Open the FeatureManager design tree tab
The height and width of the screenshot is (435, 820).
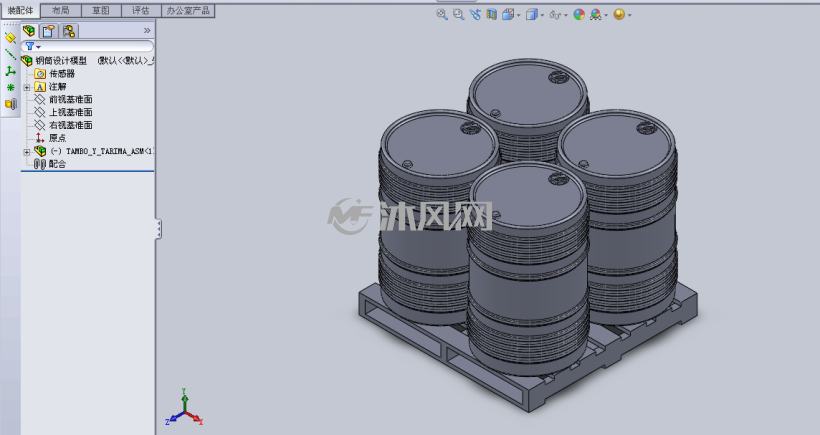[29, 31]
